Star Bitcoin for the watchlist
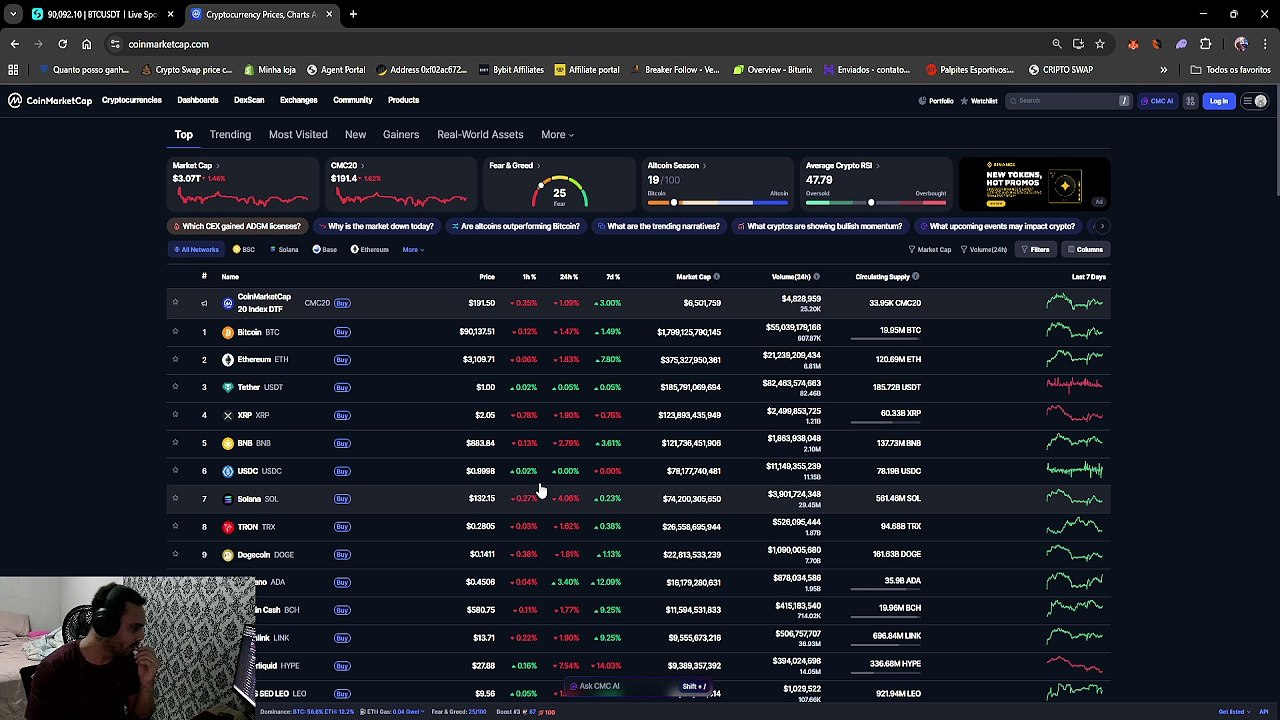This screenshot has height=720, width=1280. pyautogui.click(x=175, y=331)
